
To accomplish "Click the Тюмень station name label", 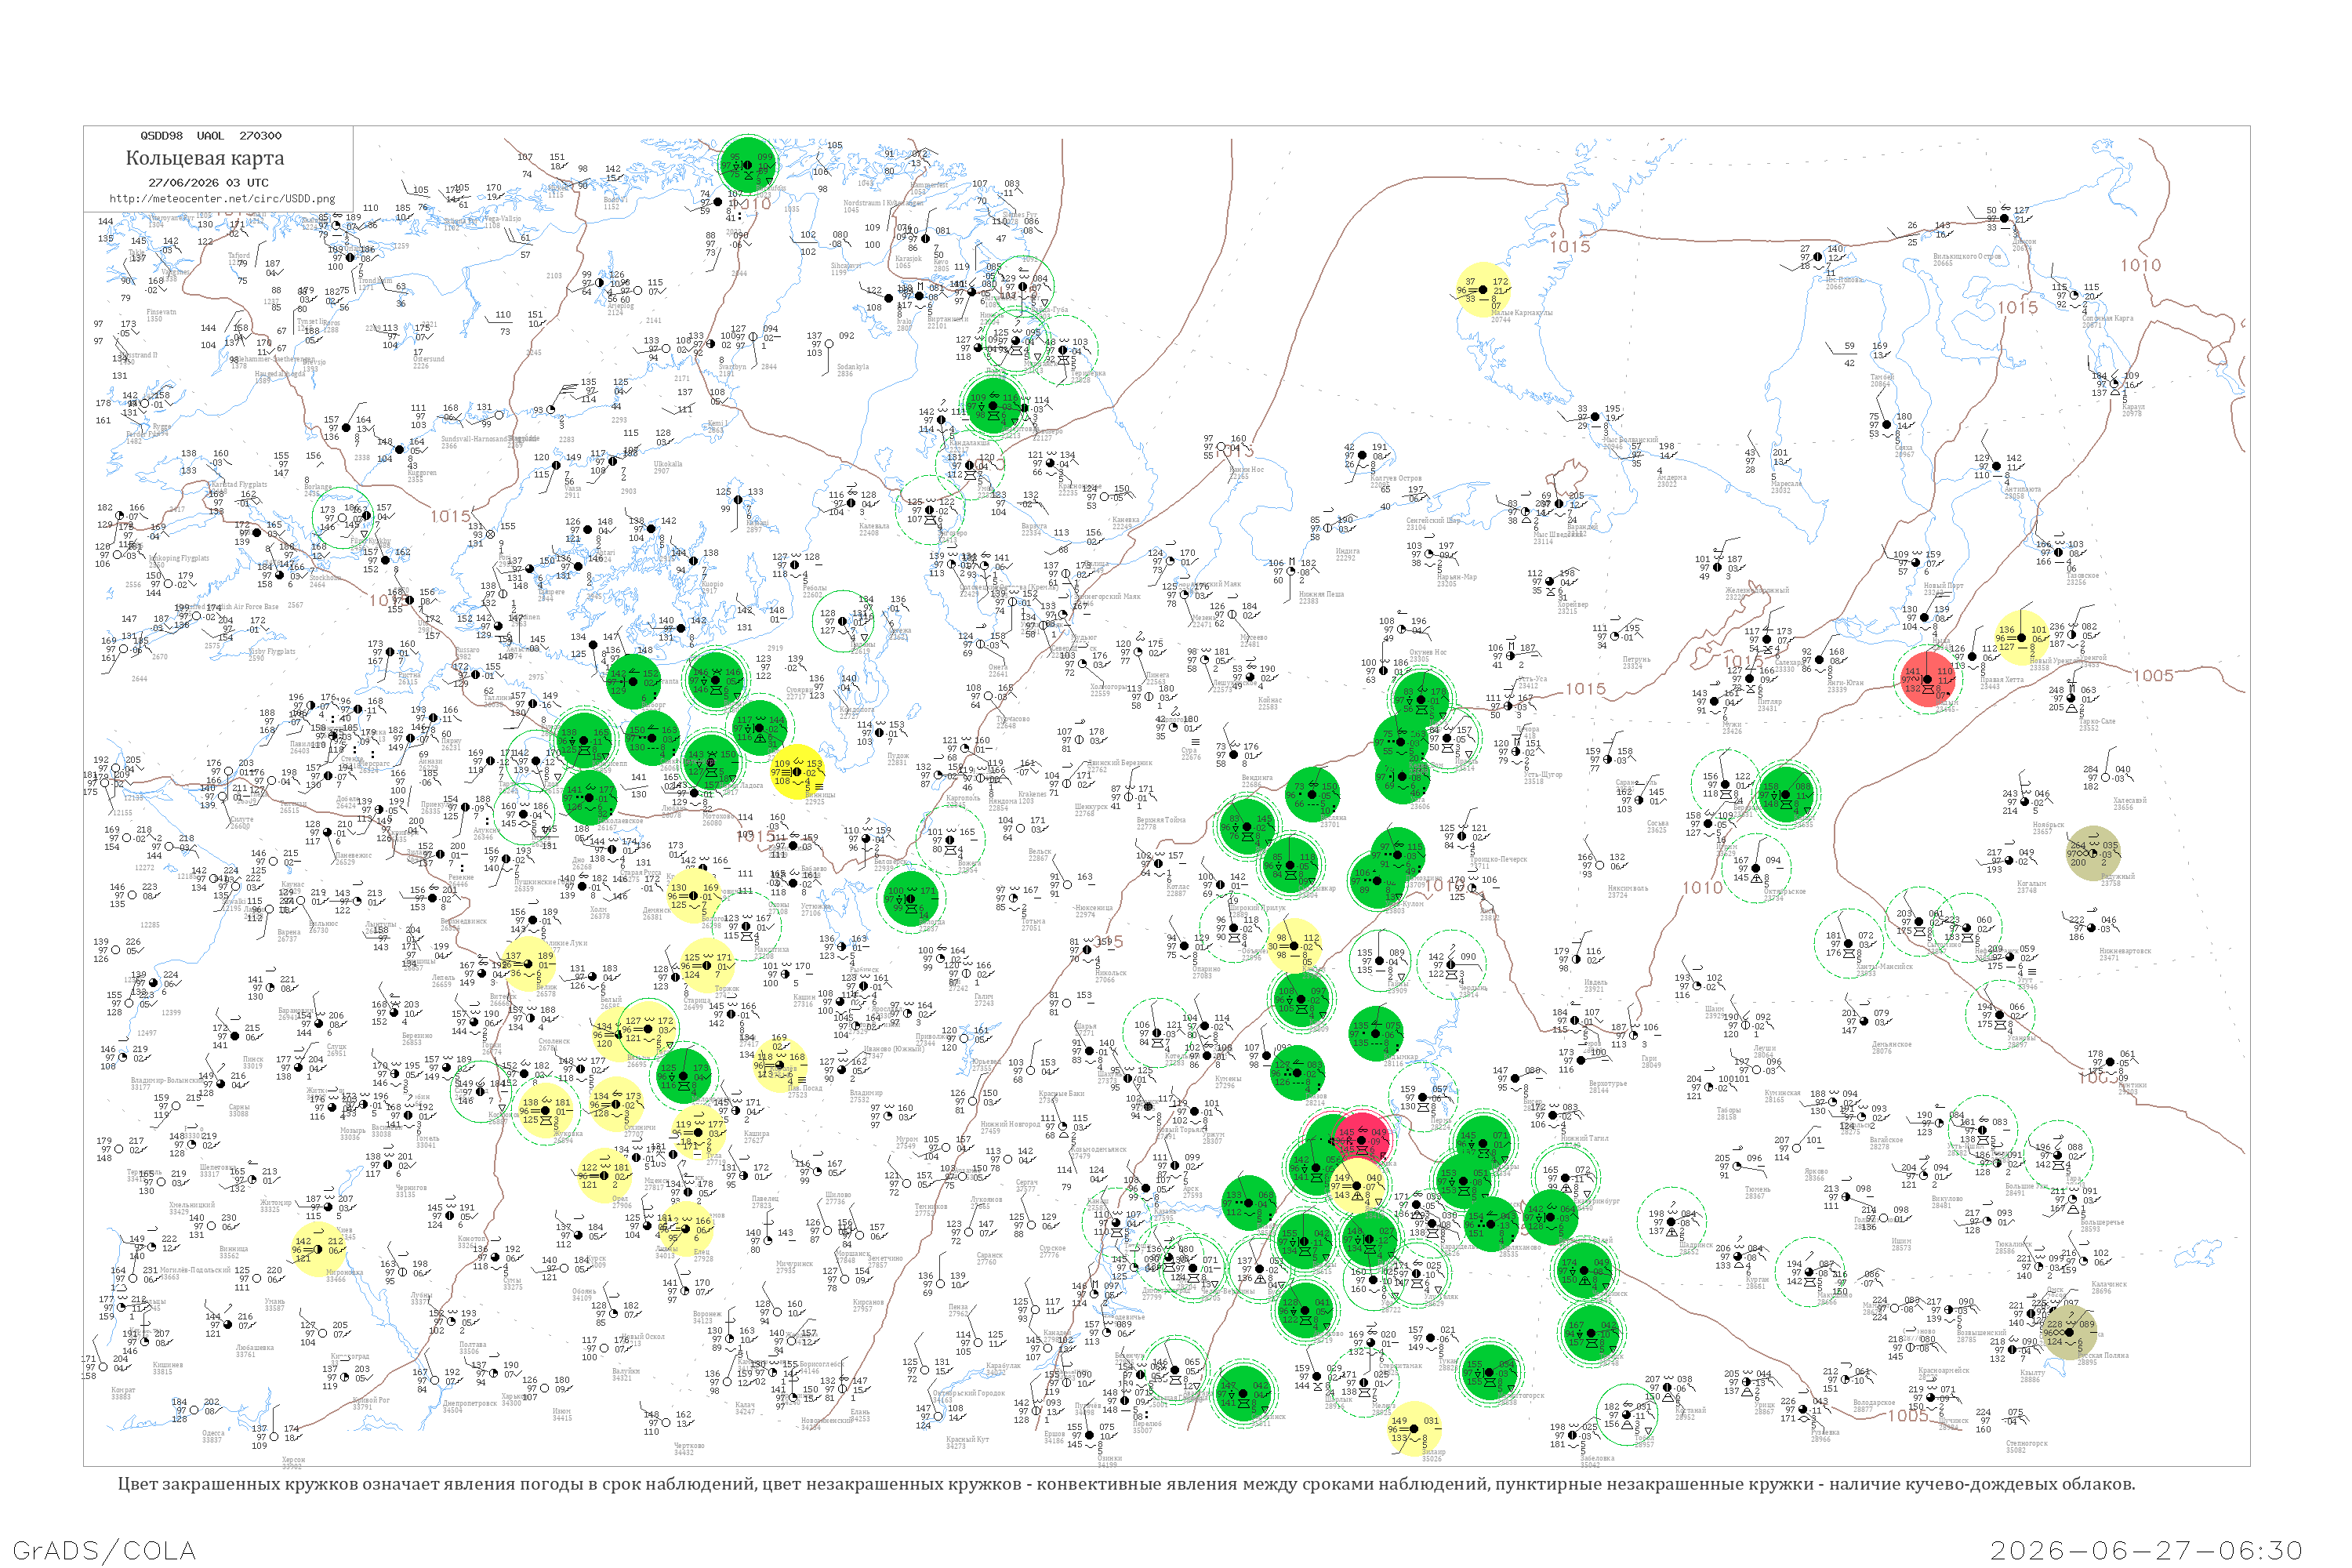I will pyautogui.click(x=1757, y=1189).
